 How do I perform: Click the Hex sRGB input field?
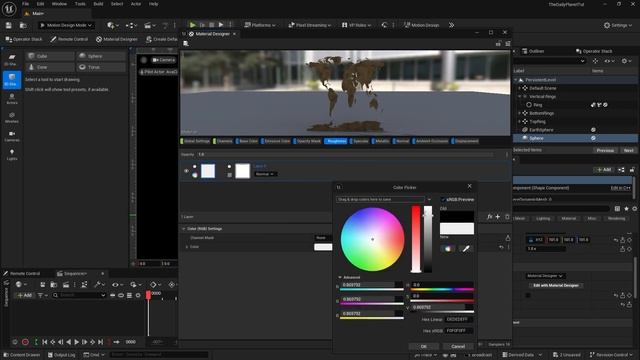click(459, 331)
